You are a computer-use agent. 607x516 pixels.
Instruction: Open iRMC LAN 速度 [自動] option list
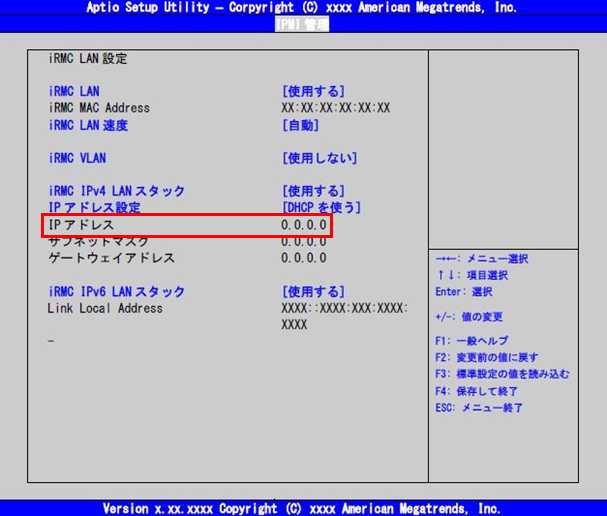click(300, 125)
